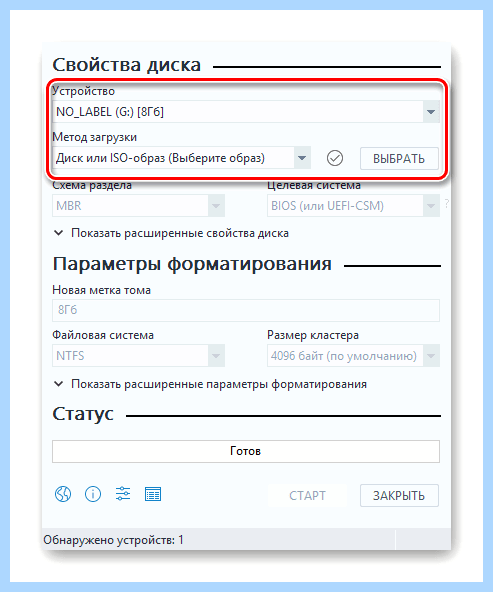Image resolution: width=493 pixels, height=592 pixels.
Task: Click the Готов status progress bar
Action: coord(246,451)
